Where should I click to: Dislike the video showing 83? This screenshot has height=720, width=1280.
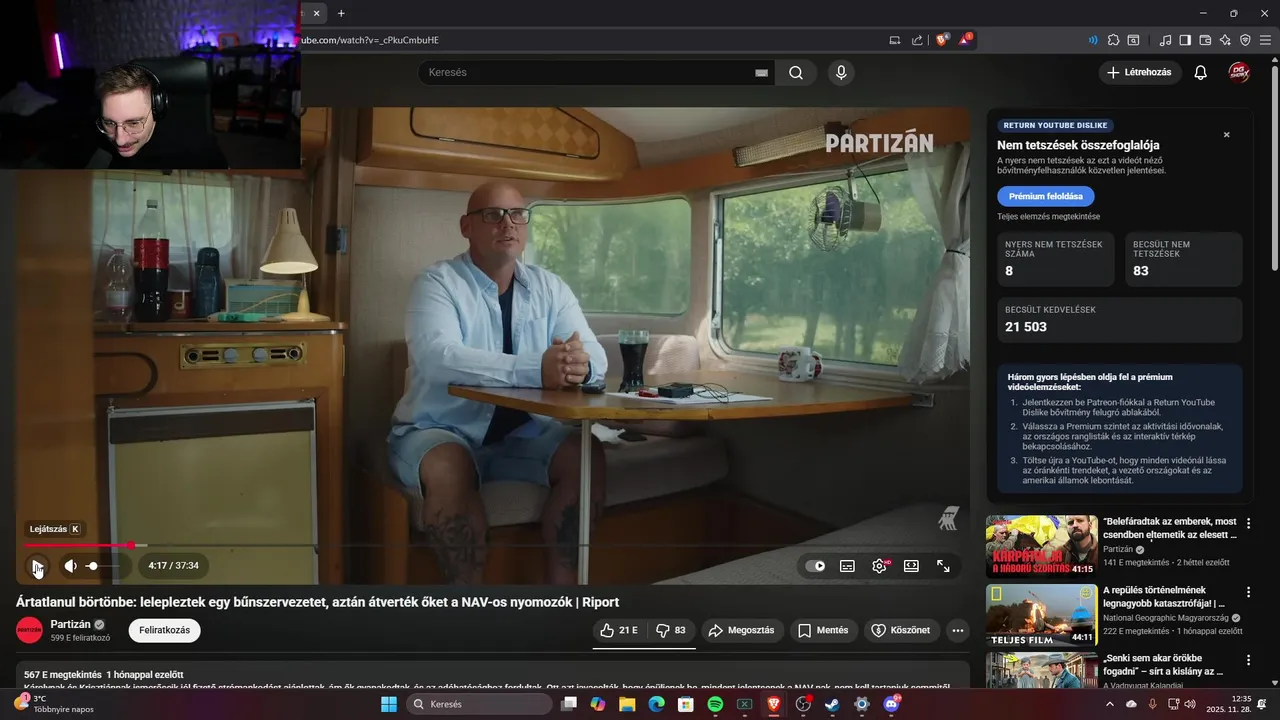pos(671,630)
